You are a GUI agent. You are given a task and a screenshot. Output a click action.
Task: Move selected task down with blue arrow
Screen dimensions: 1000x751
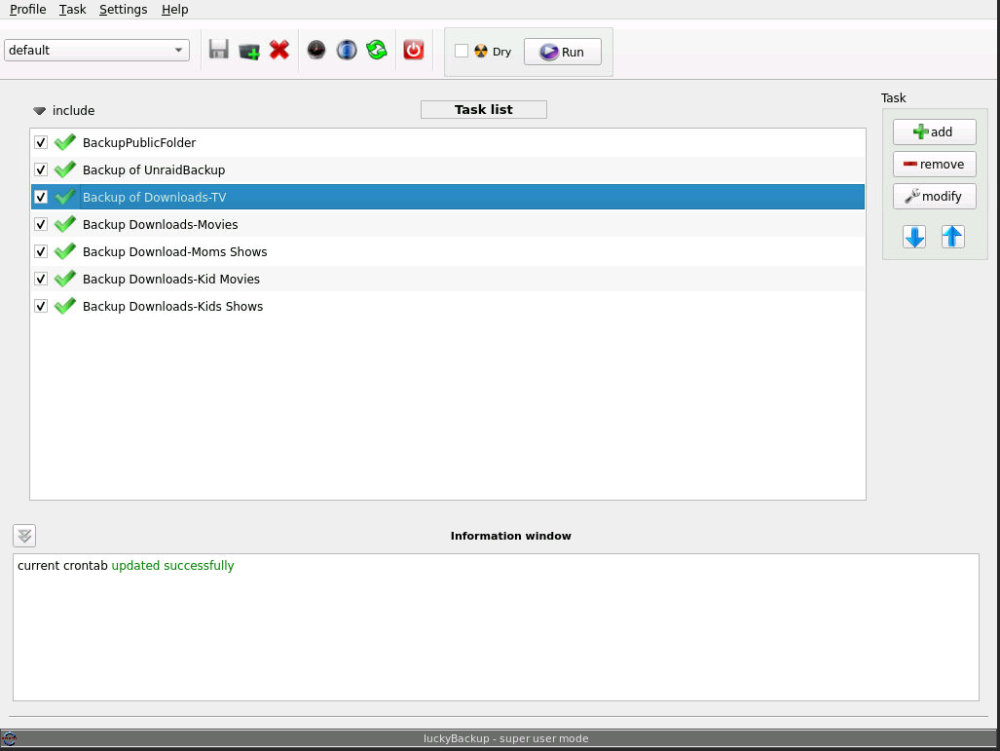click(x=915, y=237)
